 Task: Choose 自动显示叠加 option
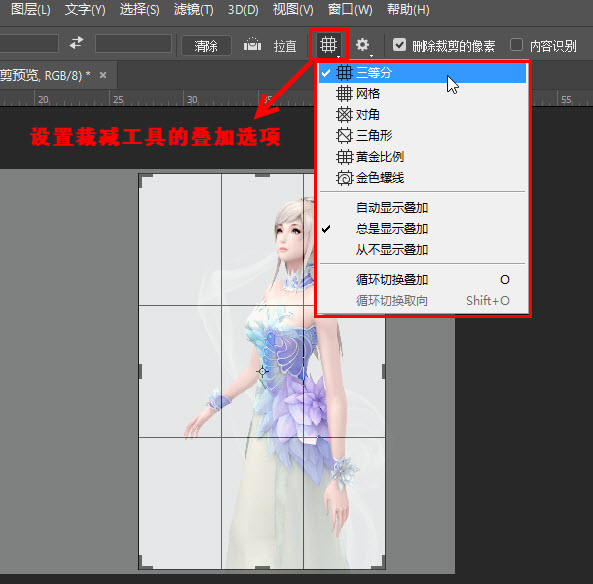(422, 208)
